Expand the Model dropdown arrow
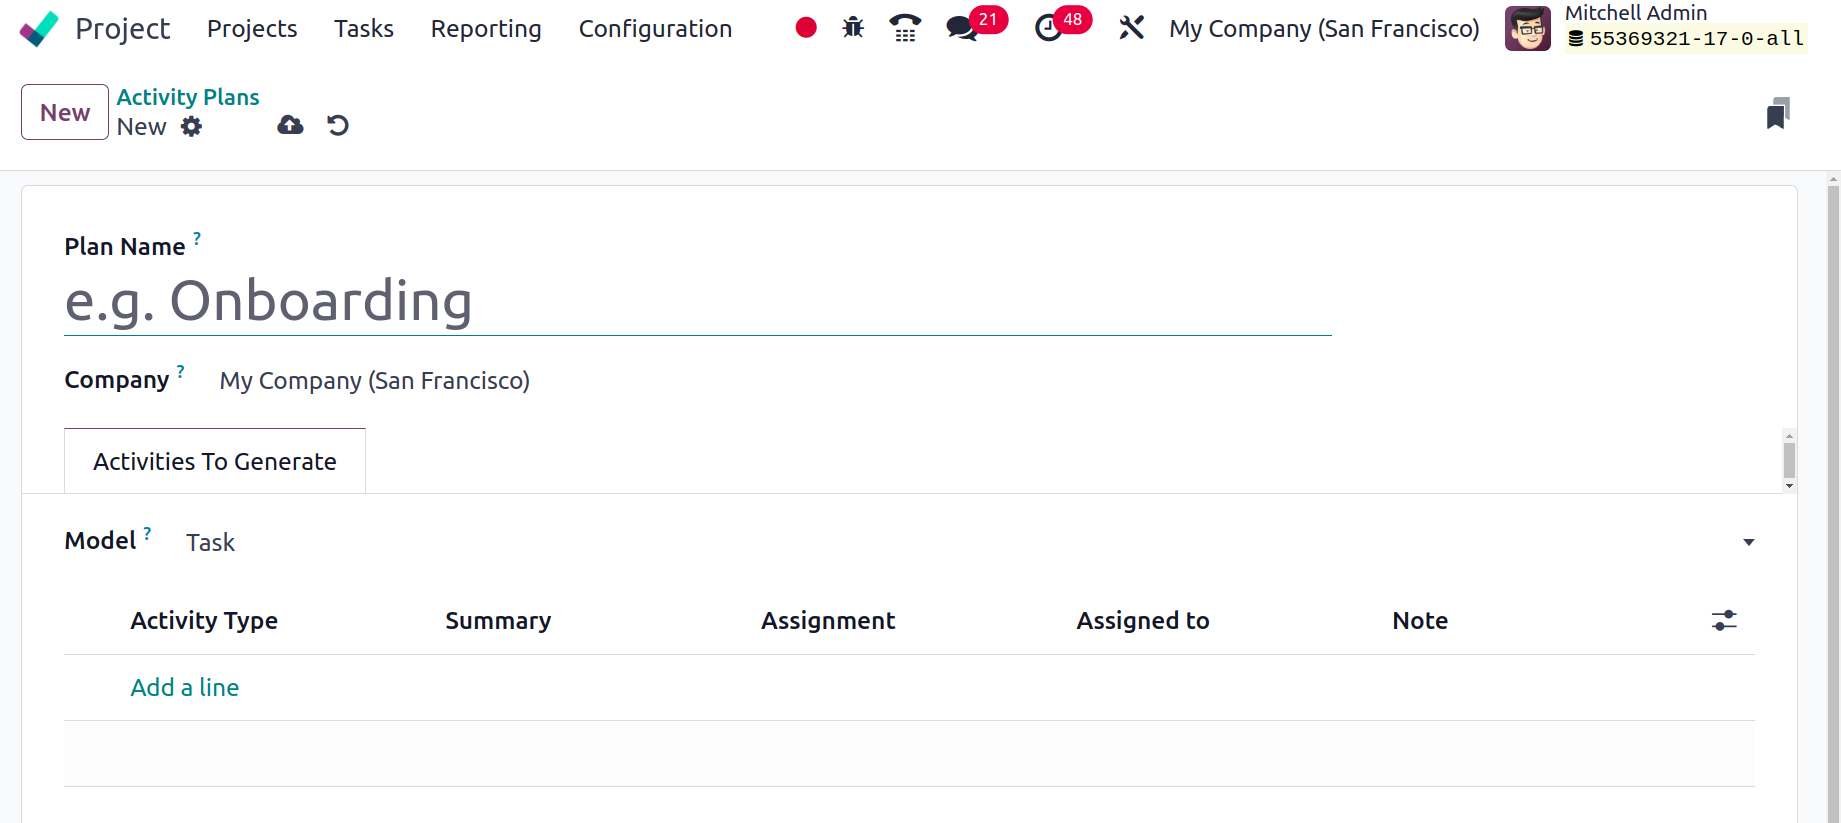 click(1748, 542)
